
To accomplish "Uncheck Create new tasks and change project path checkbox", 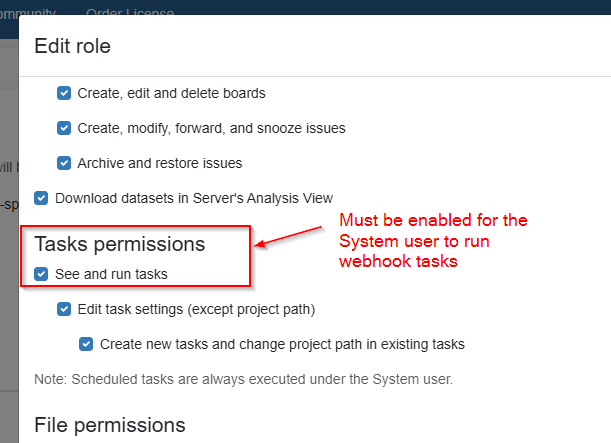I will coord(87,344).
